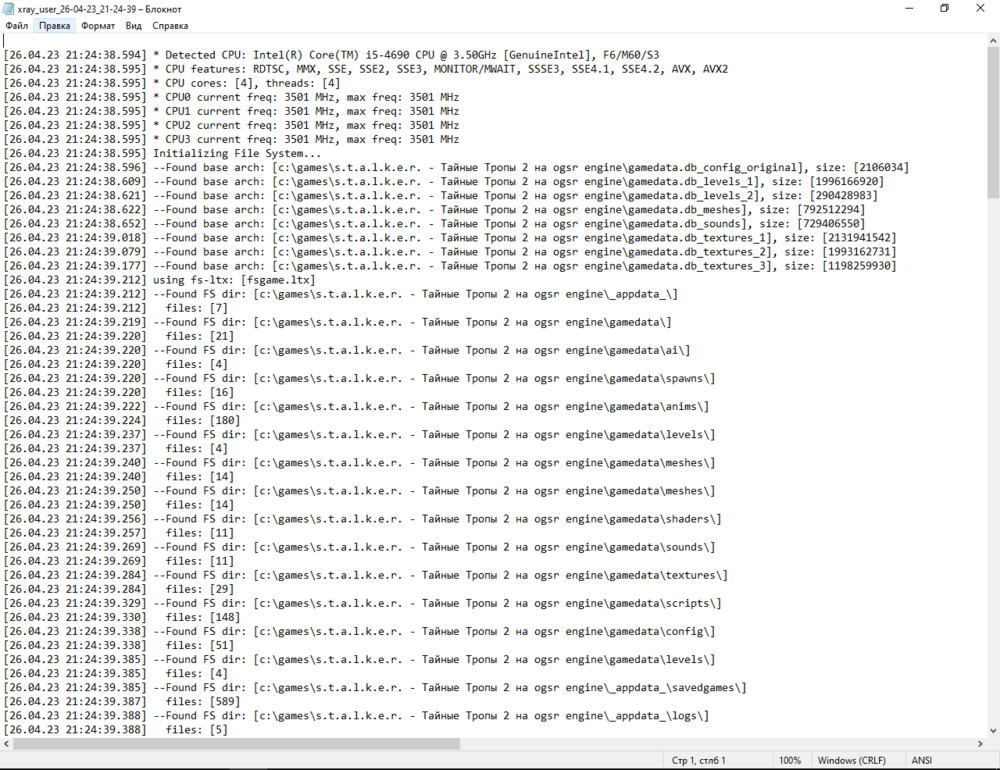1000x770 pixels.
Task: Click the 'CPU features' log line
Action: click(x=366, y=69)
